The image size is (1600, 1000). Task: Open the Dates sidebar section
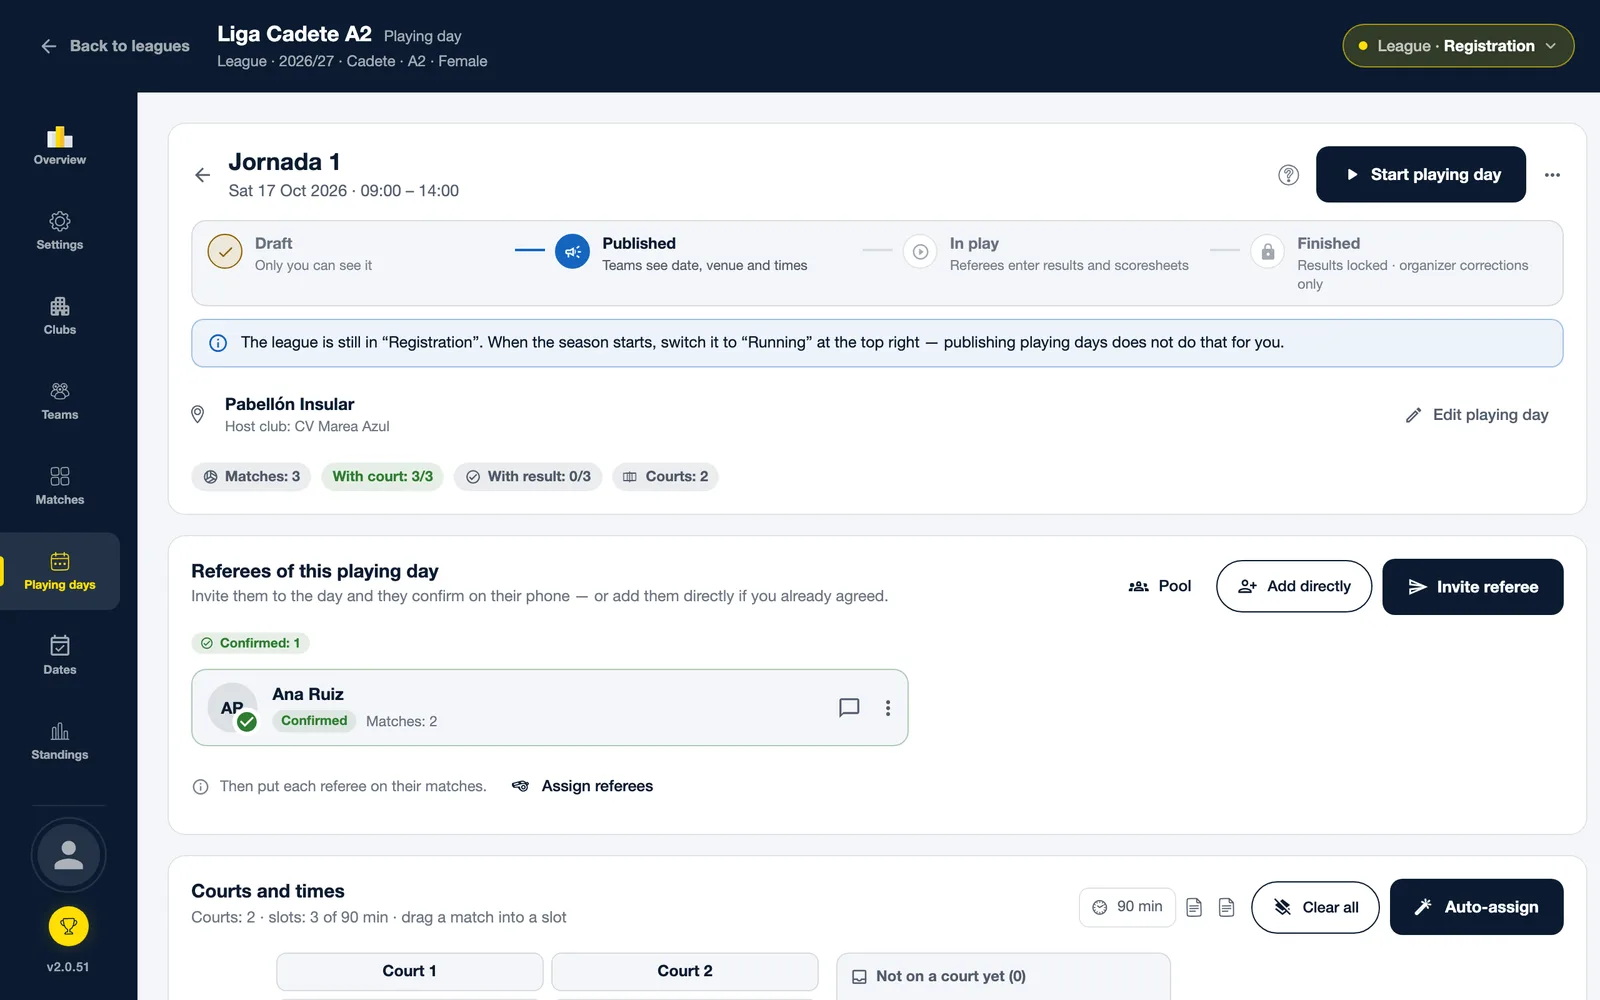(x=60, y=656)
